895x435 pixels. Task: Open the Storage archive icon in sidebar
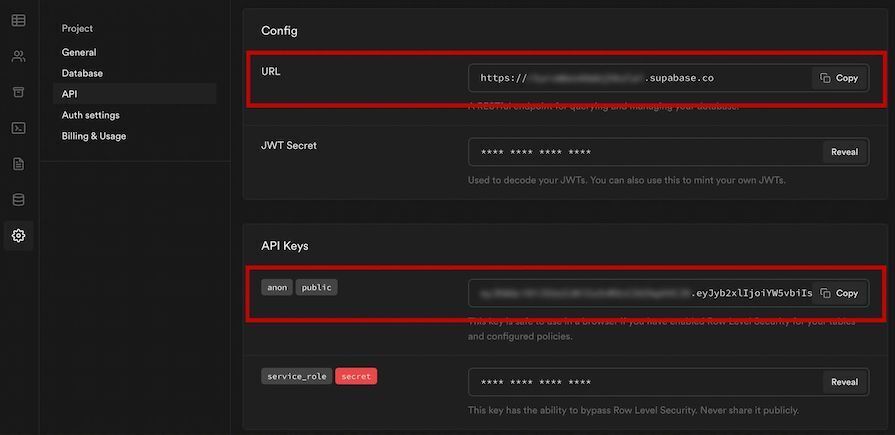[x=18, y=92]
